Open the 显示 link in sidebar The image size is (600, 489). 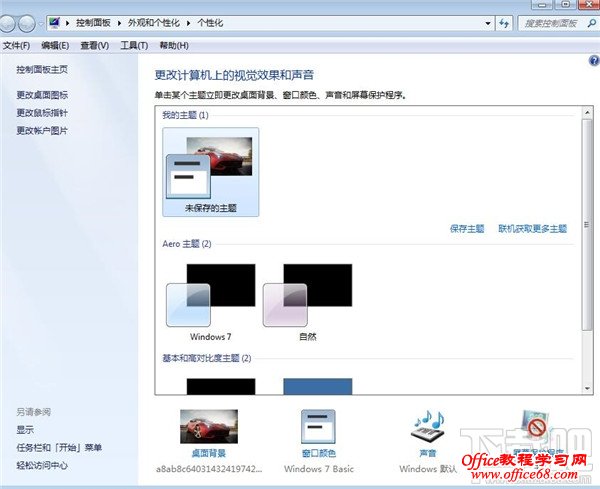click(x=25, y=430)
